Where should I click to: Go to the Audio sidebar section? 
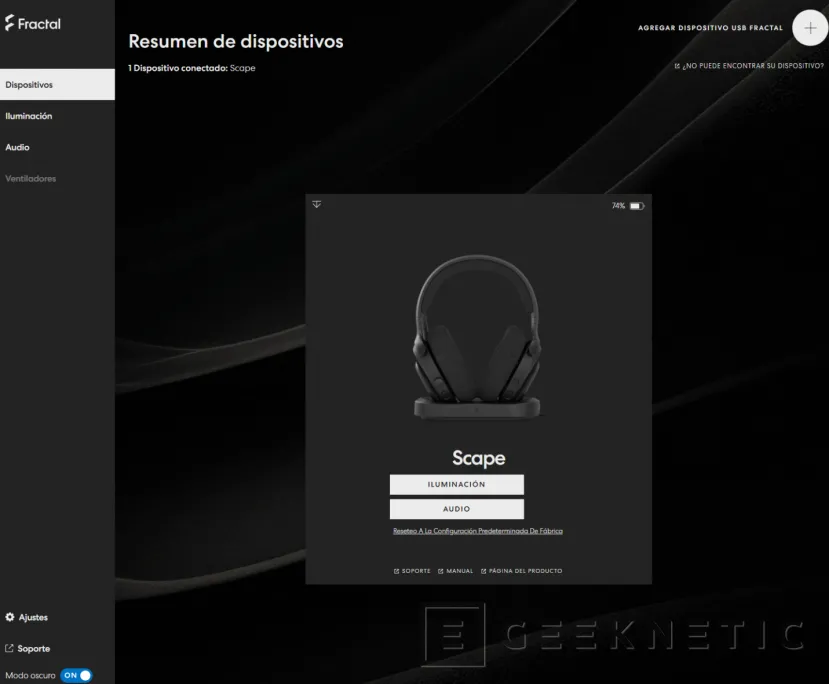click(x=18, y=147)
